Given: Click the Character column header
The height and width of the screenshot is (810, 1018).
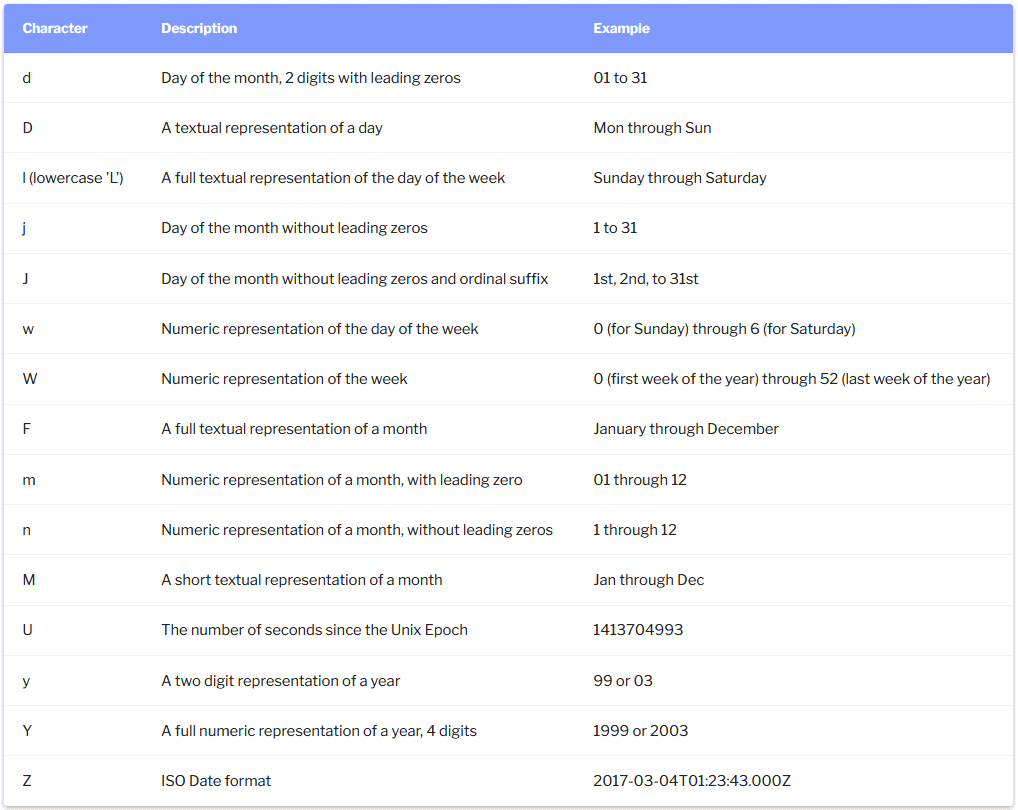Looking at the screenshot, I should 55,28.
